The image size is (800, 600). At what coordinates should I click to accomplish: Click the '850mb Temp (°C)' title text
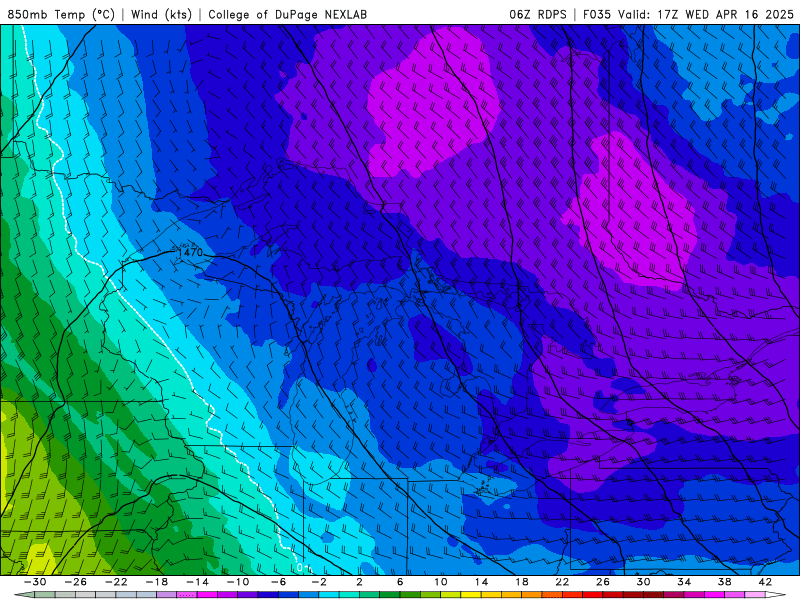tap(61, 14)
